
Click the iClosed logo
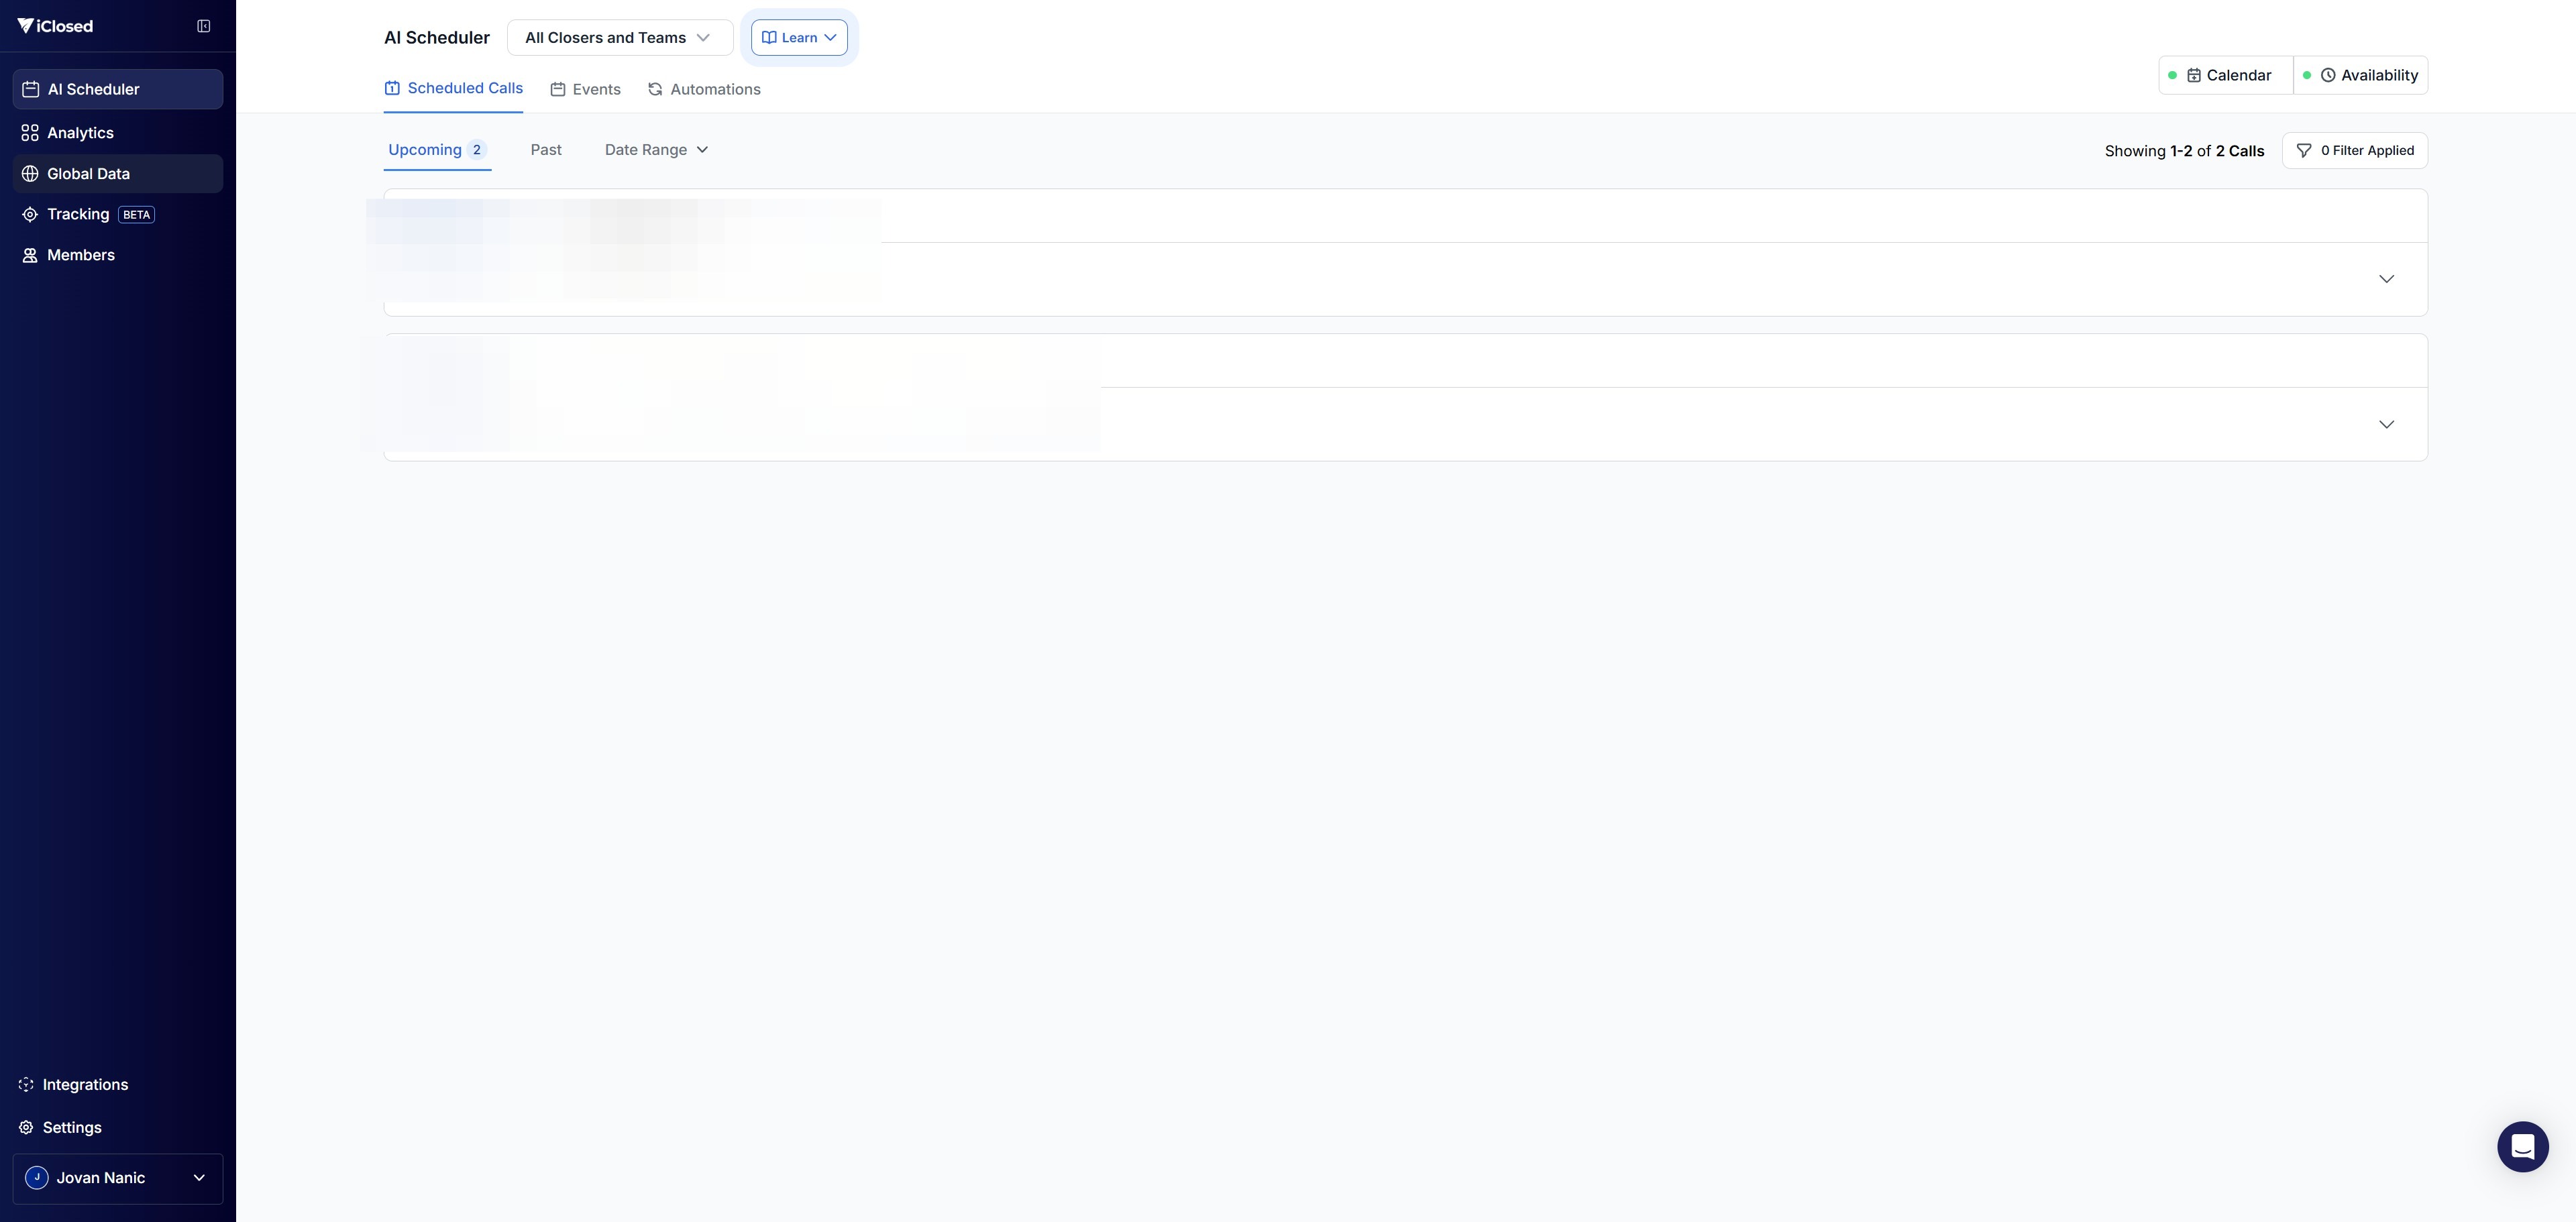click(55, 26)
